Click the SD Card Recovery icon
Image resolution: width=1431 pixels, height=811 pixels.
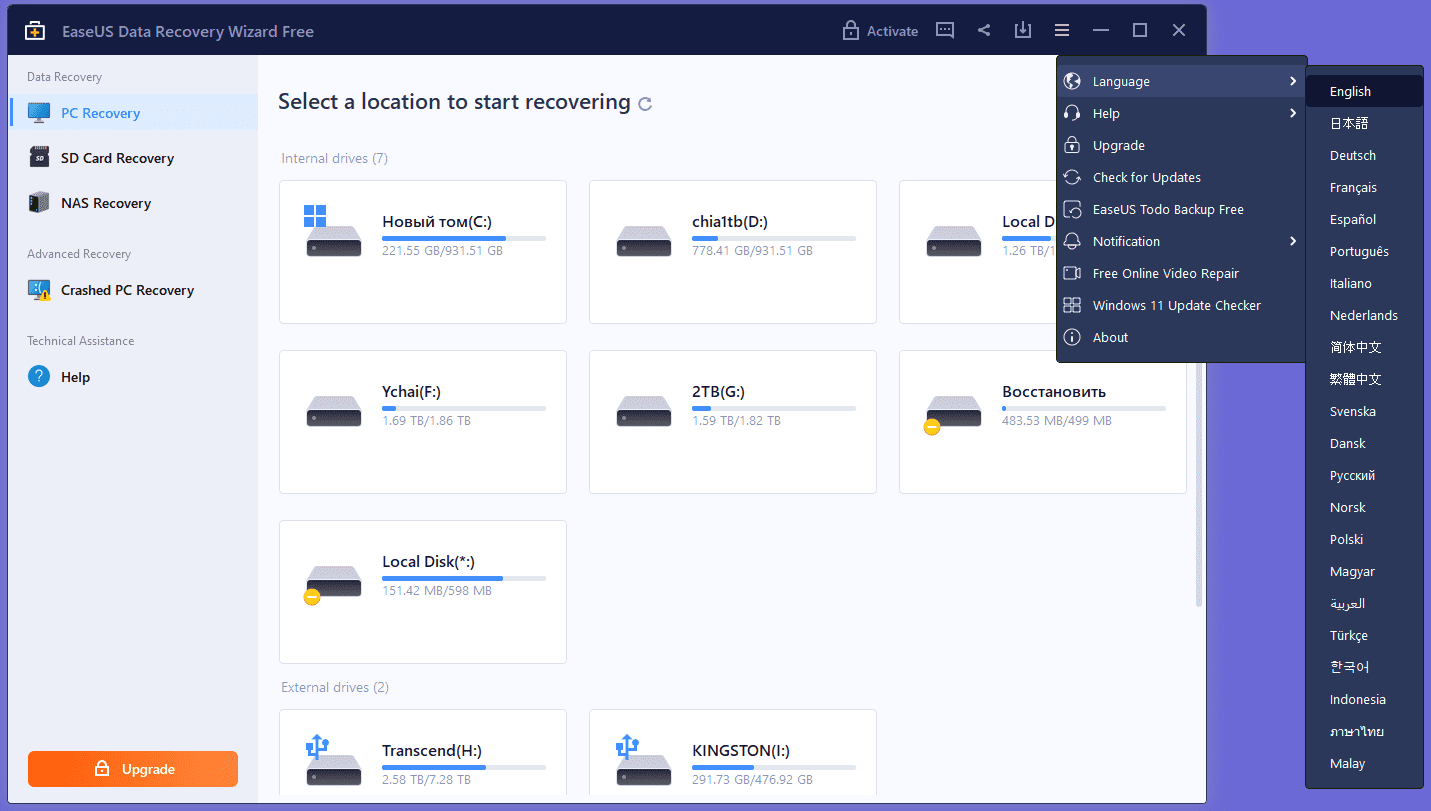pos(39,158)
